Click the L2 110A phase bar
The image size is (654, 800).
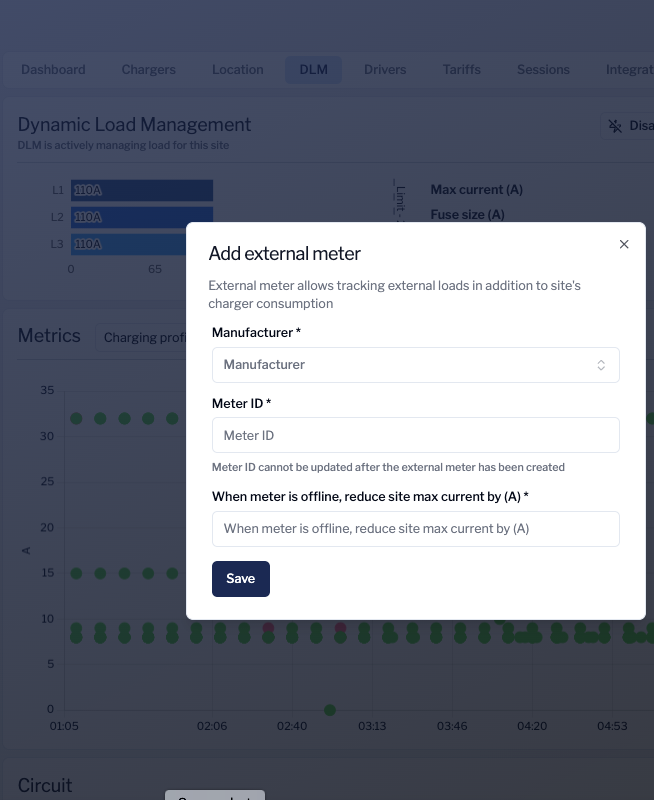tap(141, 217)
